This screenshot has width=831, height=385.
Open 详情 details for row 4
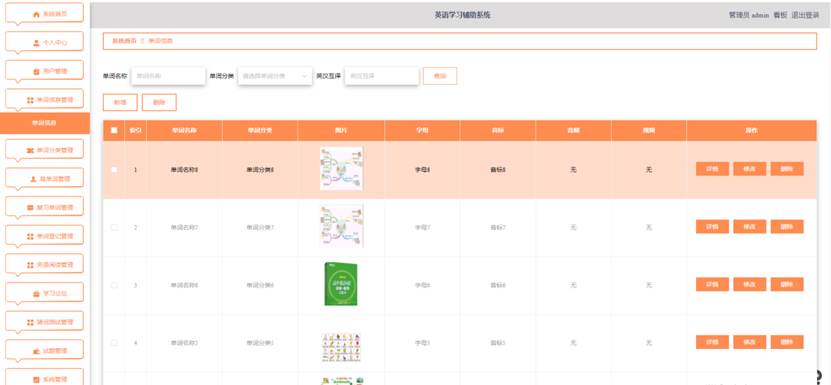[712, 343]
